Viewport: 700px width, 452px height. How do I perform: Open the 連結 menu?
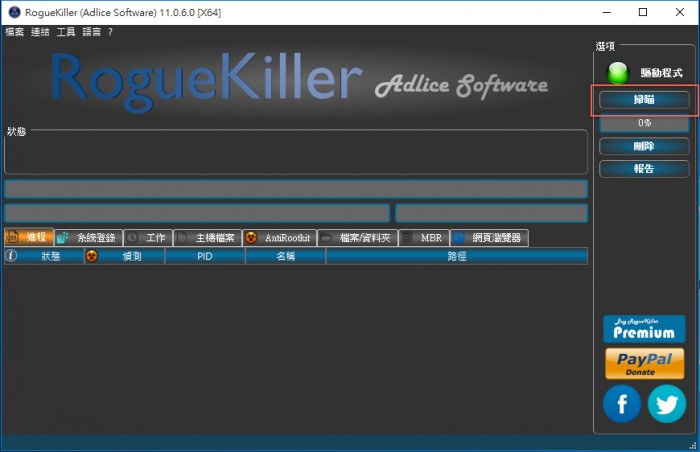tap(40, 32)
